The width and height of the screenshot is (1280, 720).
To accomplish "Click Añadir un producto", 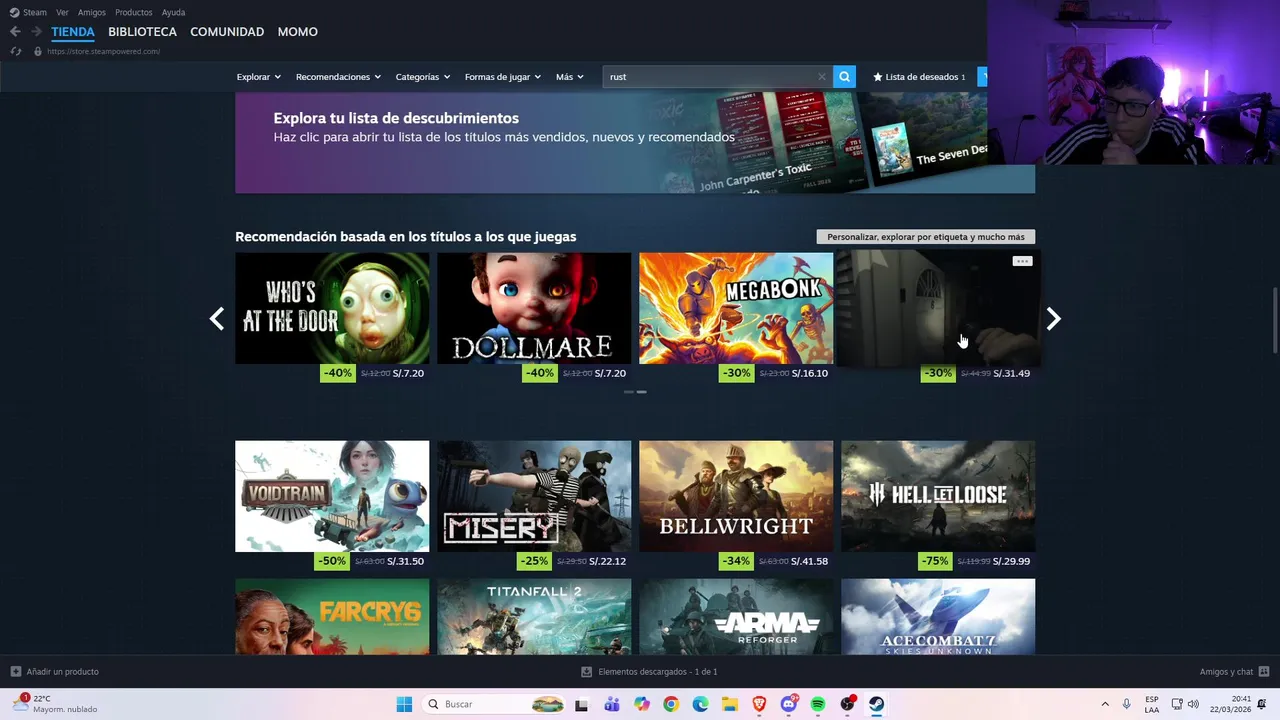I will pyautogui.click(x=62, y=671).
